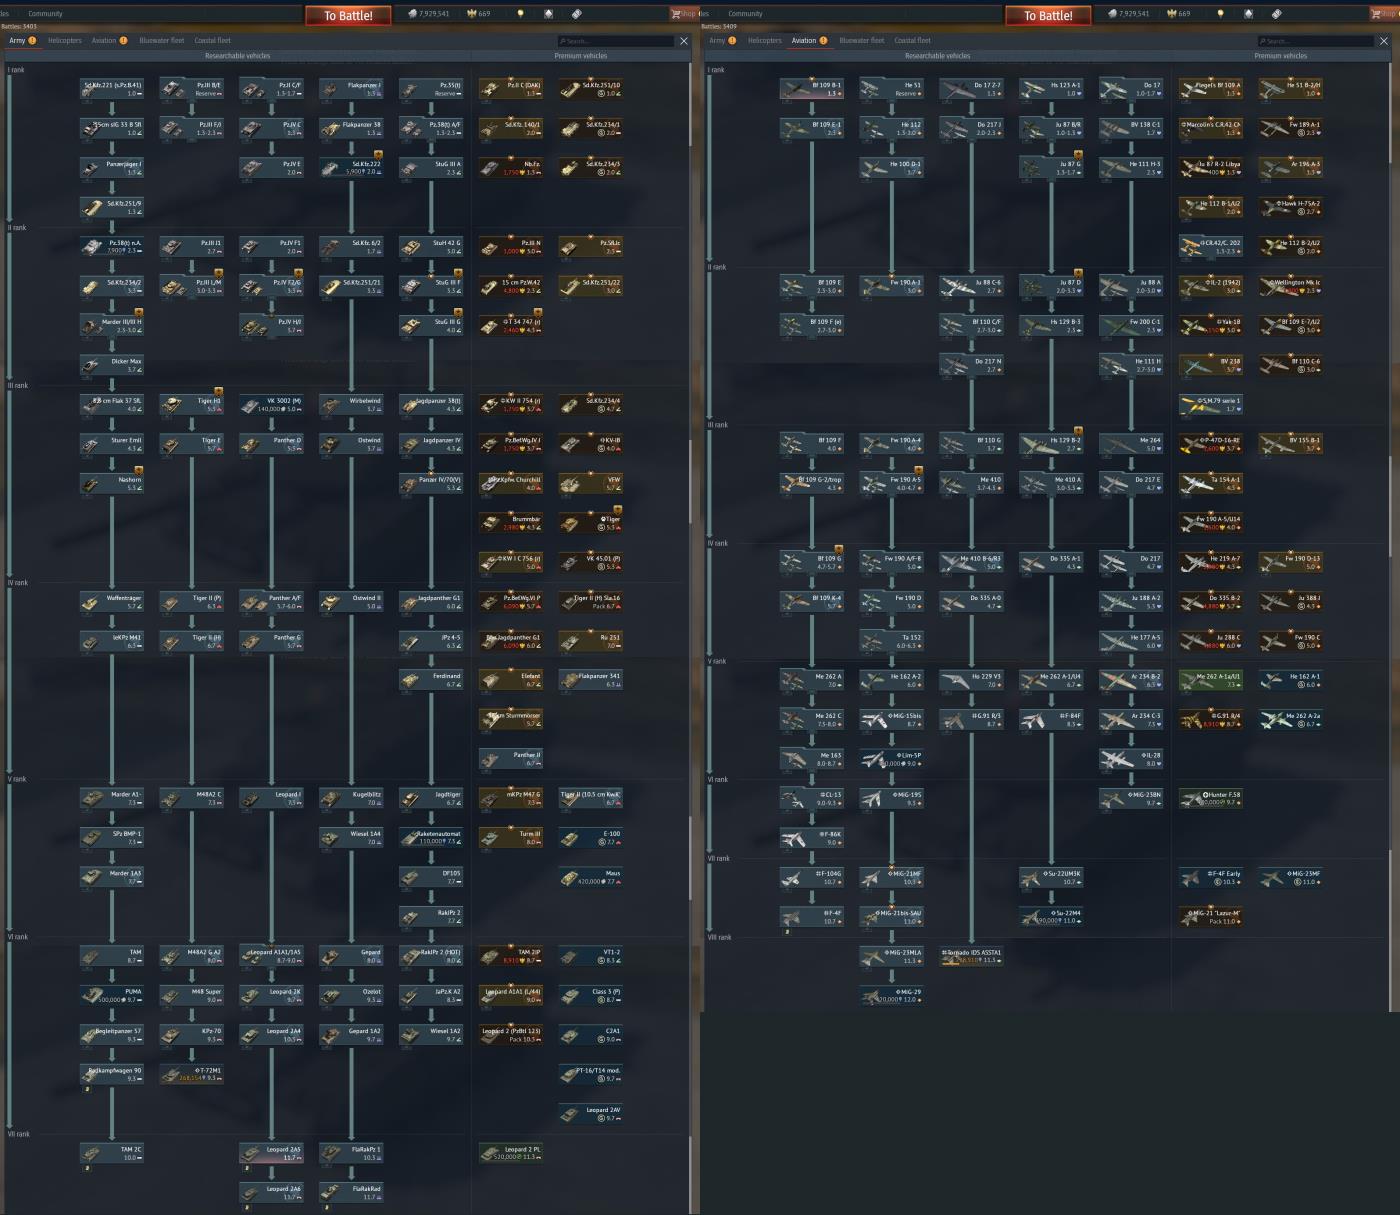Select the Su-22UM3K aircraft
Screen dimensions: 1400x1215
click(x=1051, y=877)
